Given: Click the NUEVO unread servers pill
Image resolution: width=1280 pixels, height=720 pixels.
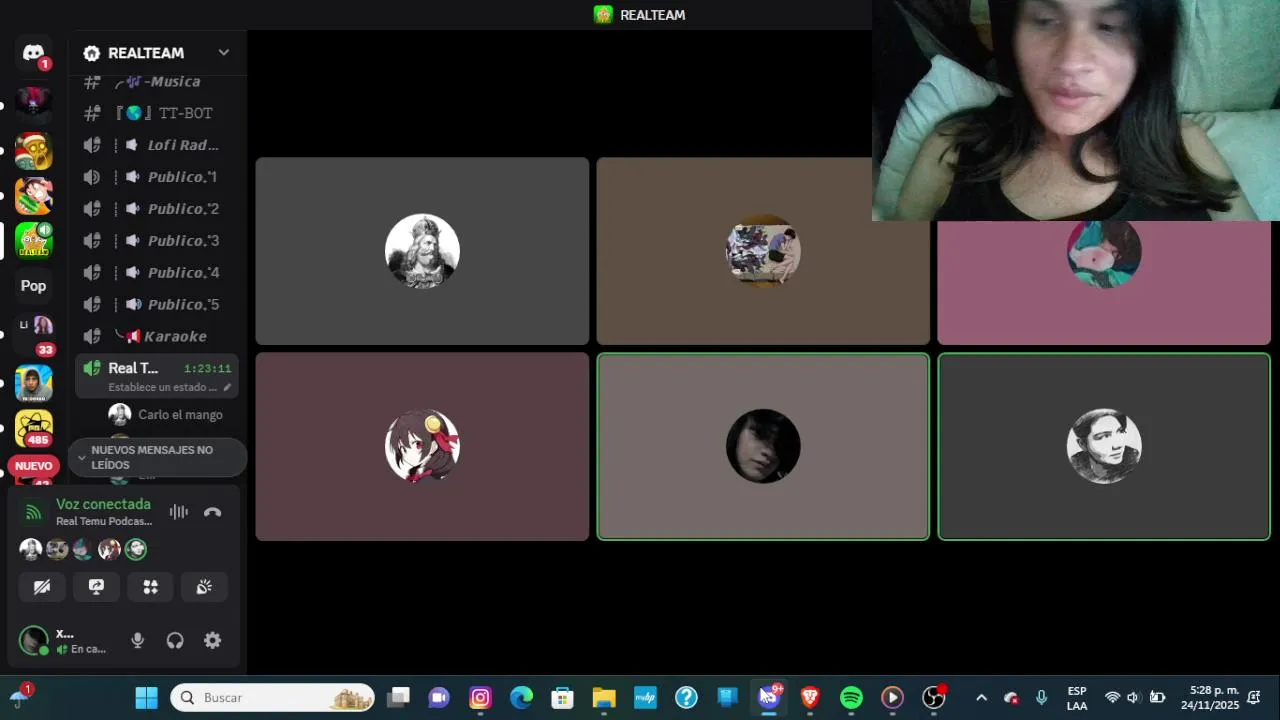Looking at the screenshot, I should (33, 466).
